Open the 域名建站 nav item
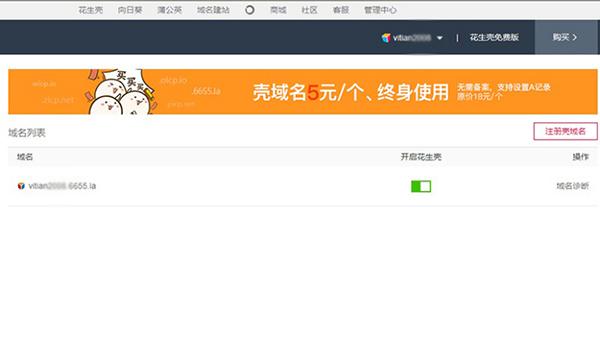The width and height of the screenshot is (600, 363). point(213,10)
